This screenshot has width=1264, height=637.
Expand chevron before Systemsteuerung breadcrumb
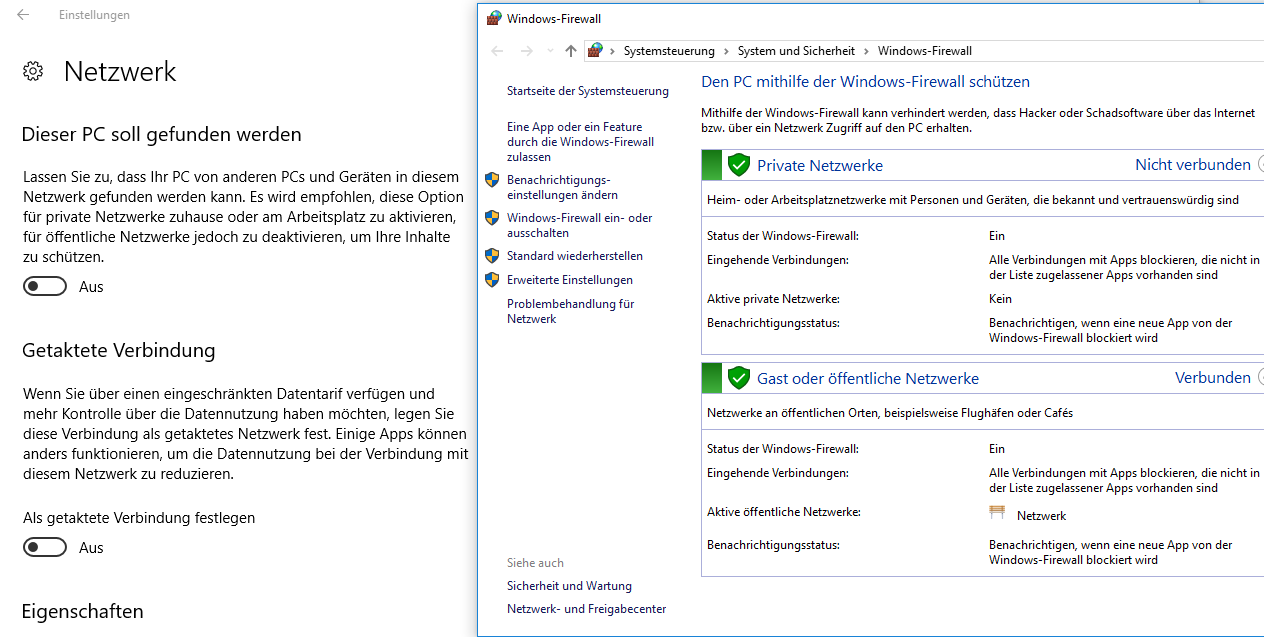tap(613, 51)
